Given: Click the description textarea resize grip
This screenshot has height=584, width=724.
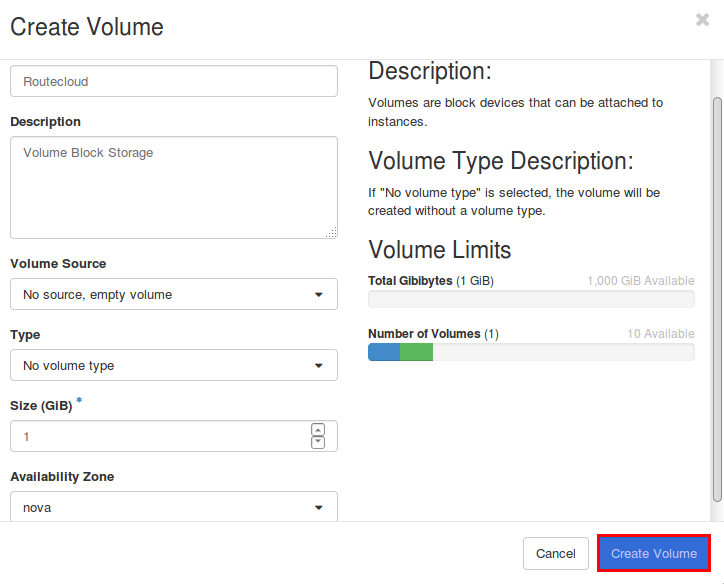Looking at the screenshot, I should tap(332, 233).
